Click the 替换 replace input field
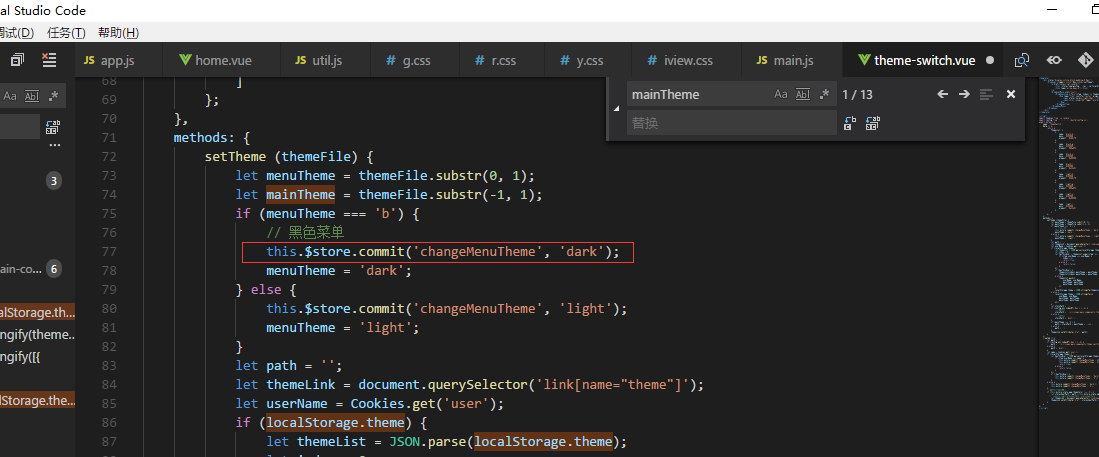The width and height of the screenshot is (1099, 457). [x=732, y=123]
